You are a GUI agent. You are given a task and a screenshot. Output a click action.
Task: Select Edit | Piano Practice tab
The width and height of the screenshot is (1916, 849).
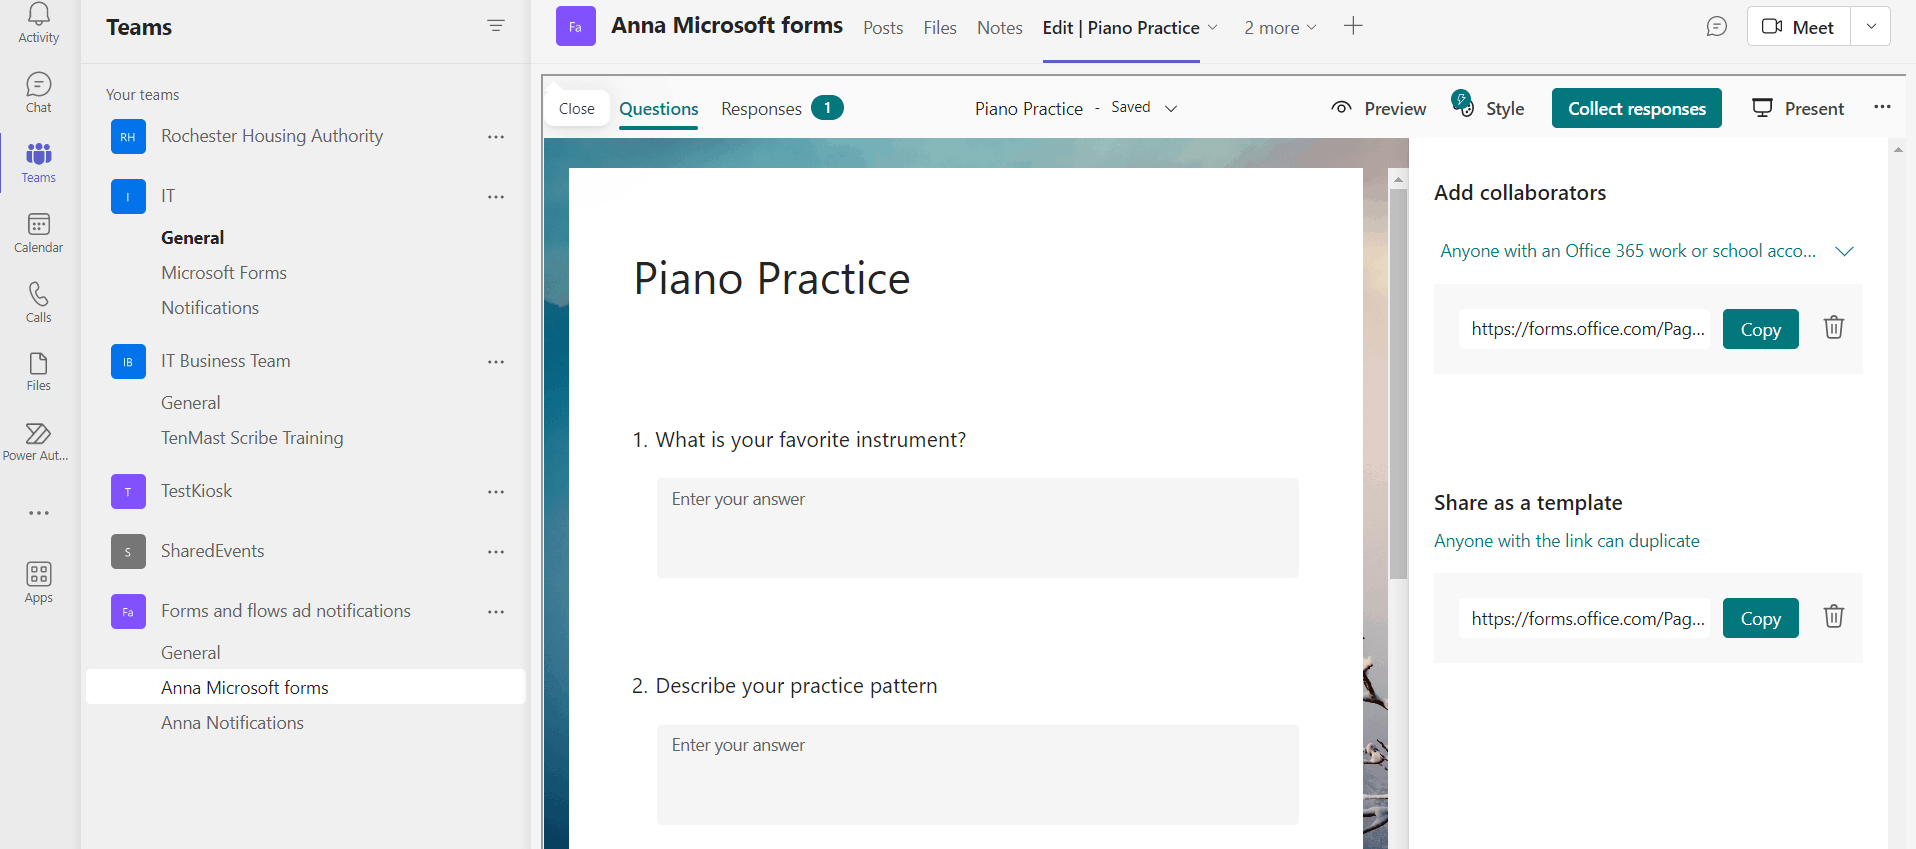point(1121,28)
